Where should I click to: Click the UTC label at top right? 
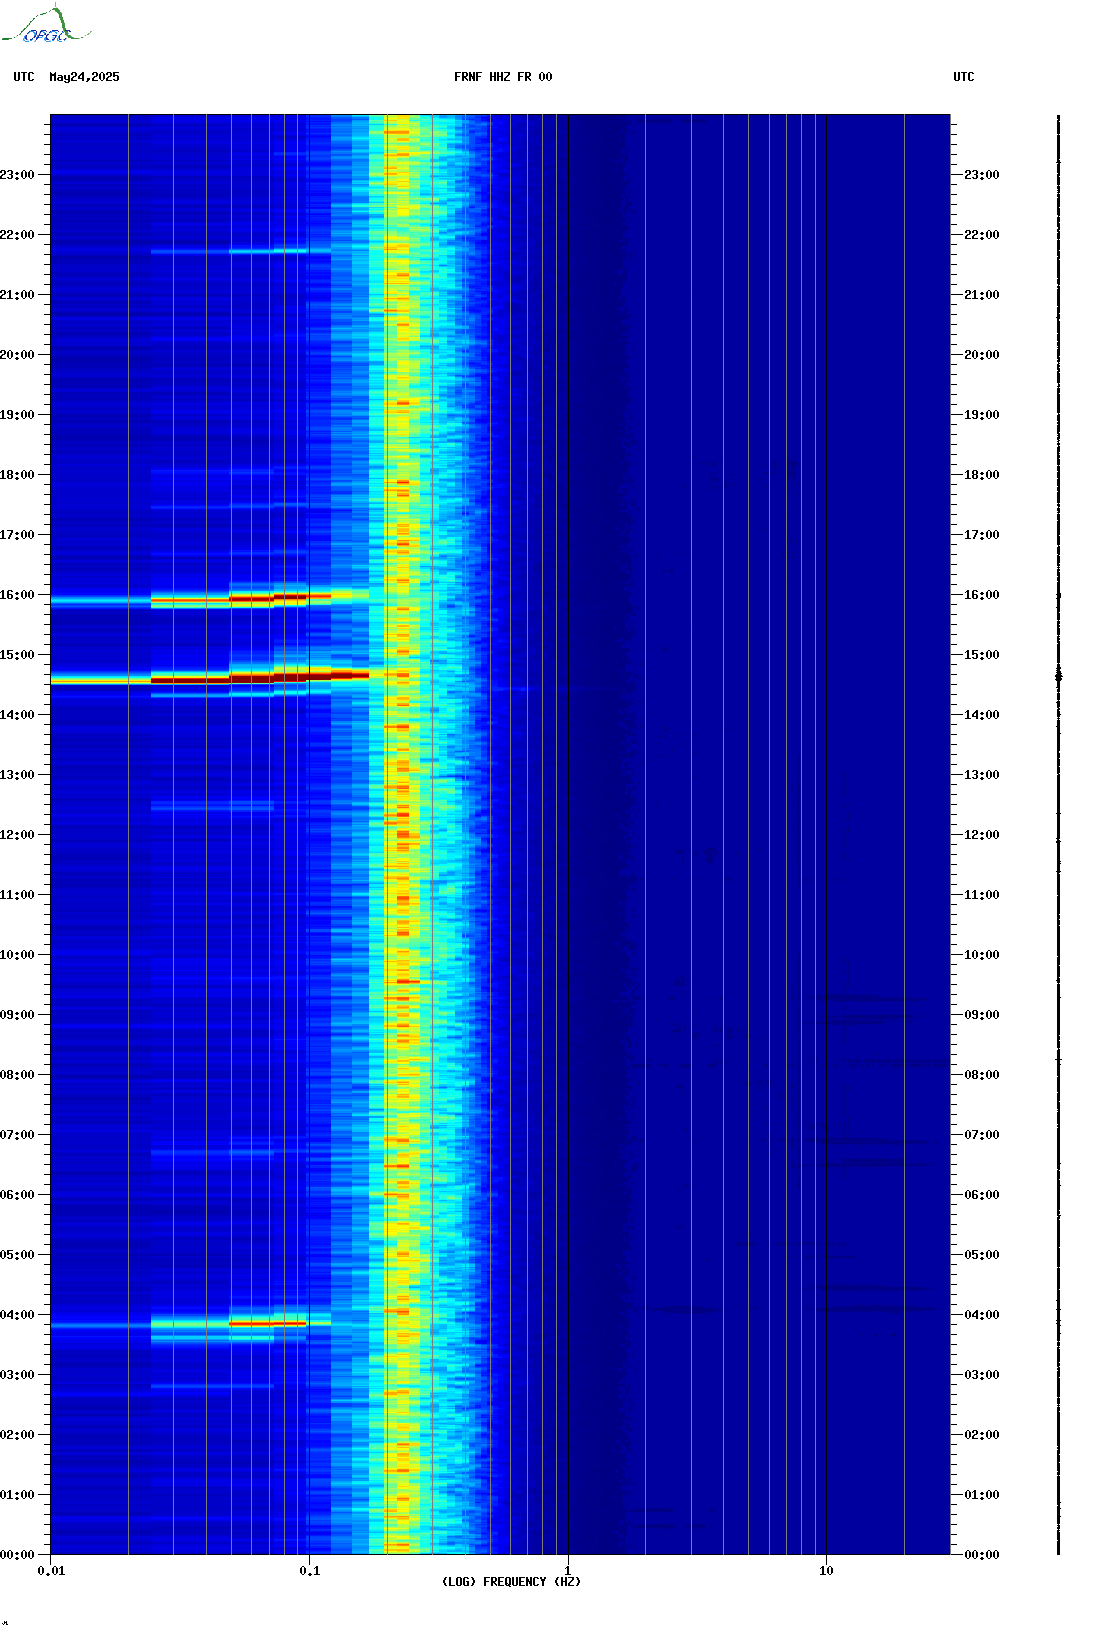point(964,77)
